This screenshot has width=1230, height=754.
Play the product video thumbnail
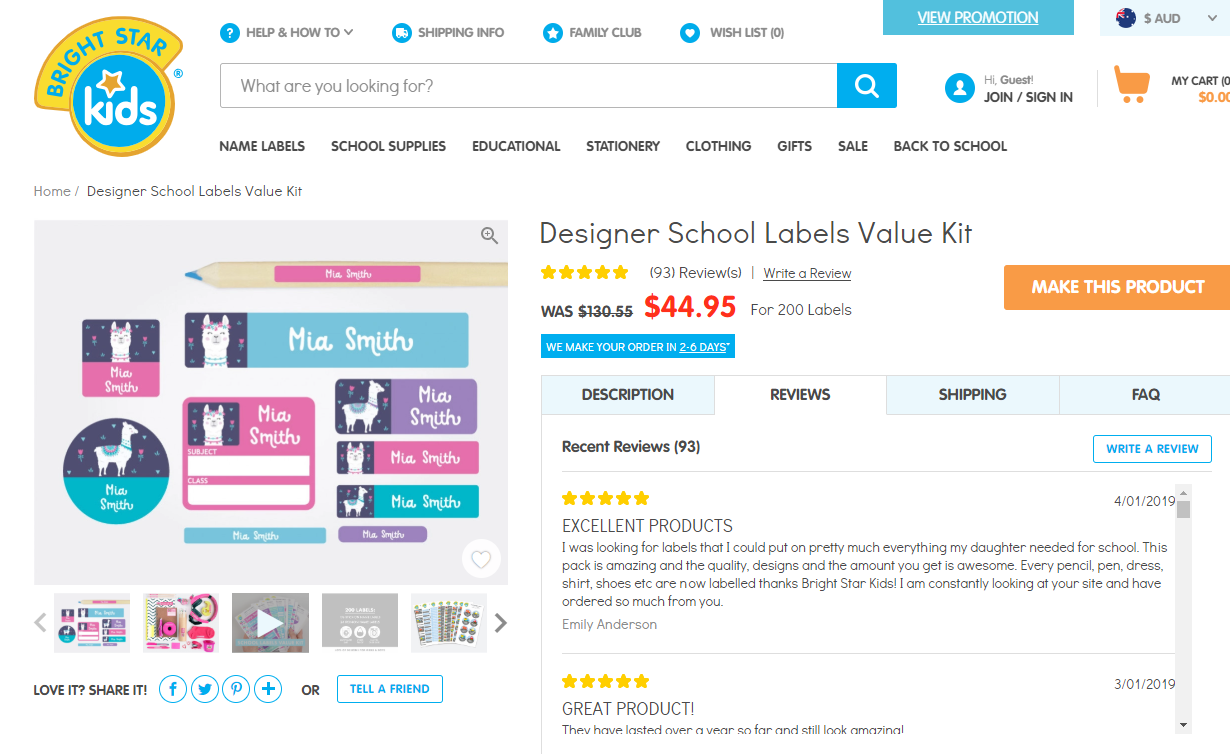coord(270,622)
